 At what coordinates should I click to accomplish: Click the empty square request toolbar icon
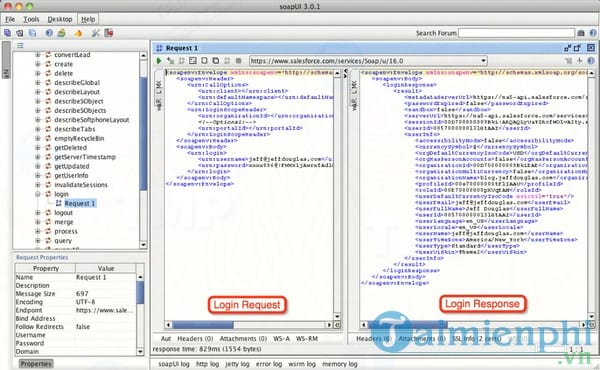pyautogui.click(x=204, y=60)
